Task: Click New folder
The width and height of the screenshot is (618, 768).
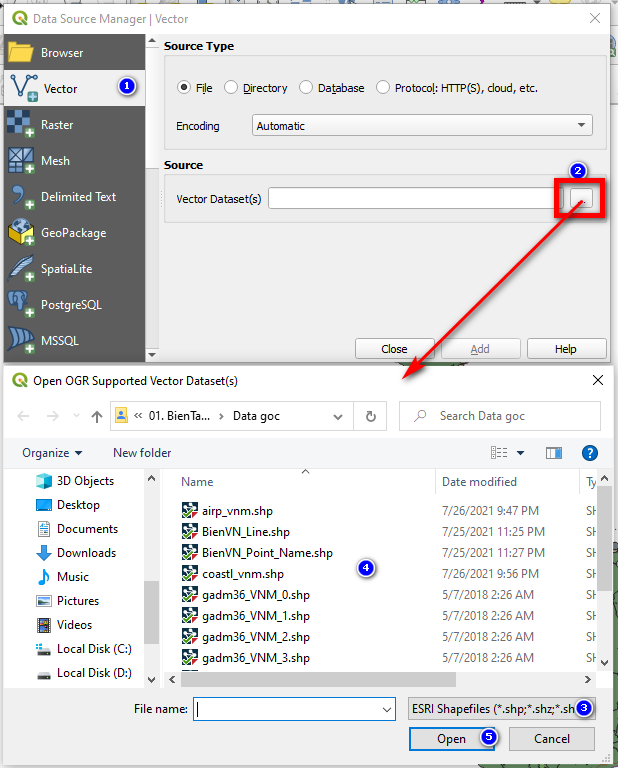Action: 142,453
